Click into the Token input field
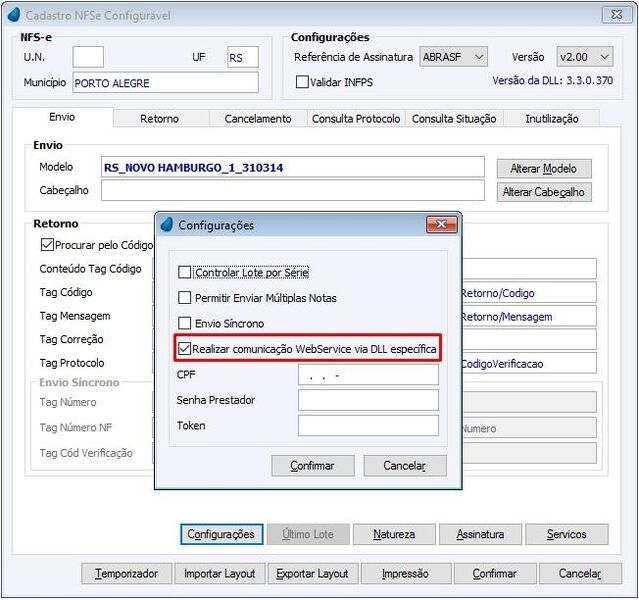Image resolution: width=639 pixels, height=600 pixels. click(368, 426)
